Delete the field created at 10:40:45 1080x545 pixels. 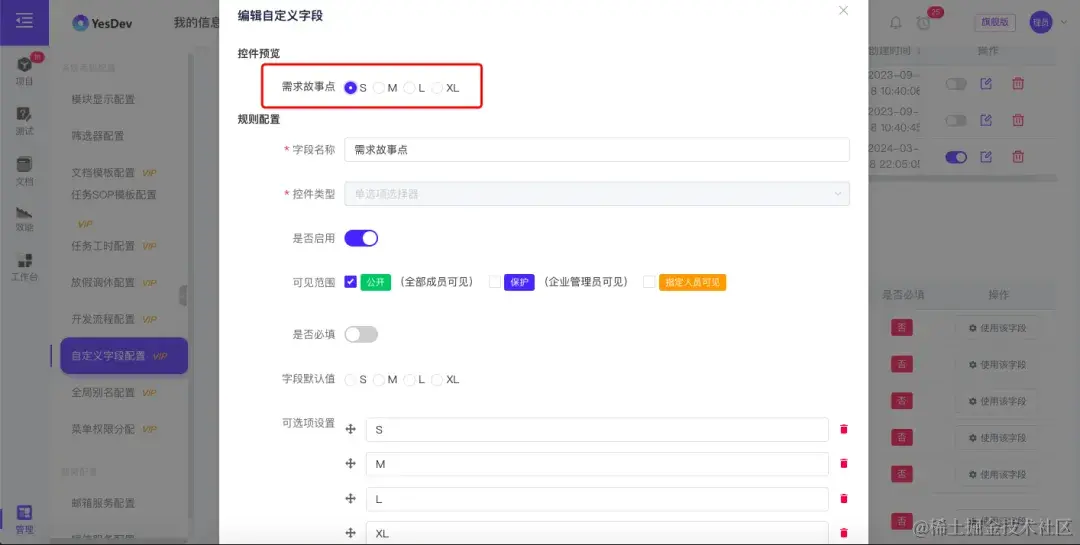point(1017,120)
